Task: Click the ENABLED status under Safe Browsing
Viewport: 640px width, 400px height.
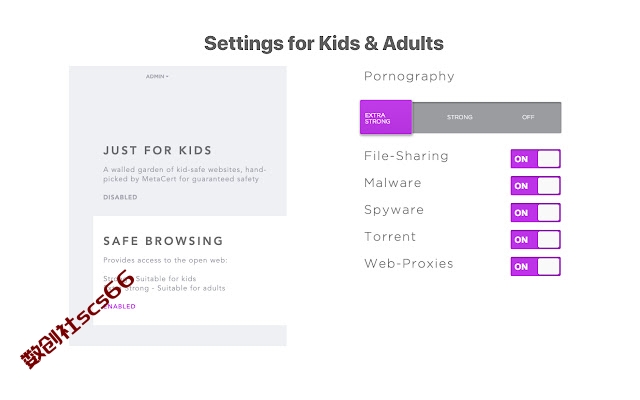Action: point(119,307)
